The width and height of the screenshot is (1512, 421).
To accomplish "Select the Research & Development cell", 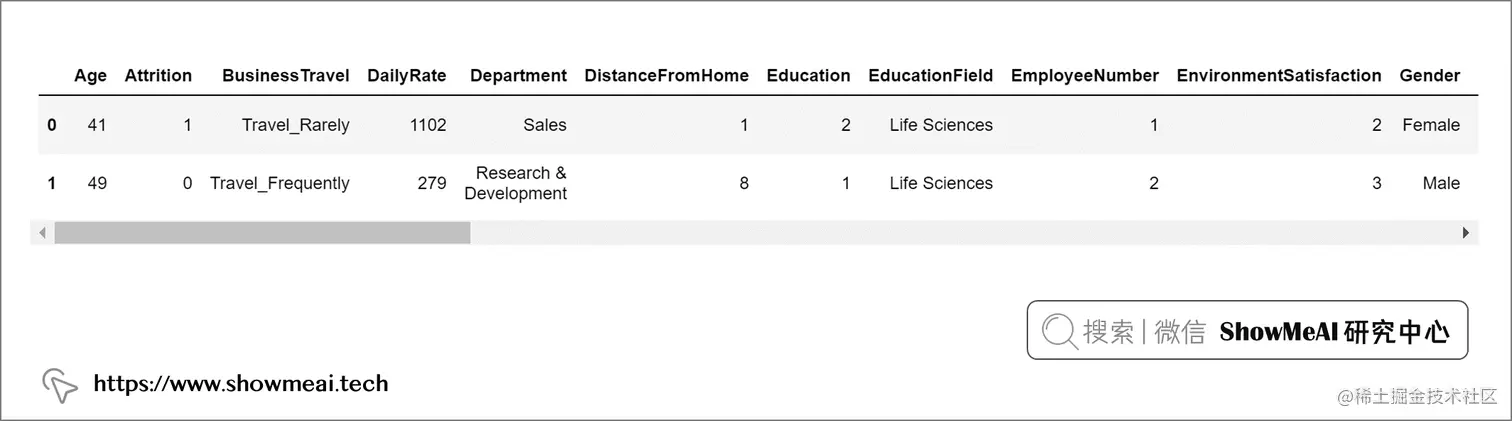I will 516,184.
